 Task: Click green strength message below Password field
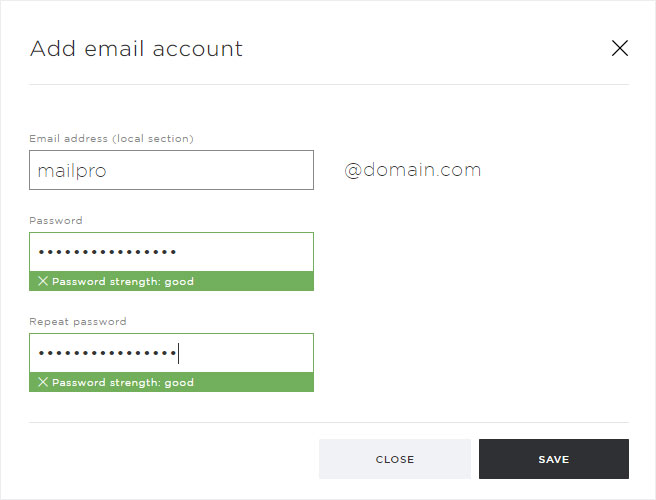tap(171, 281)
